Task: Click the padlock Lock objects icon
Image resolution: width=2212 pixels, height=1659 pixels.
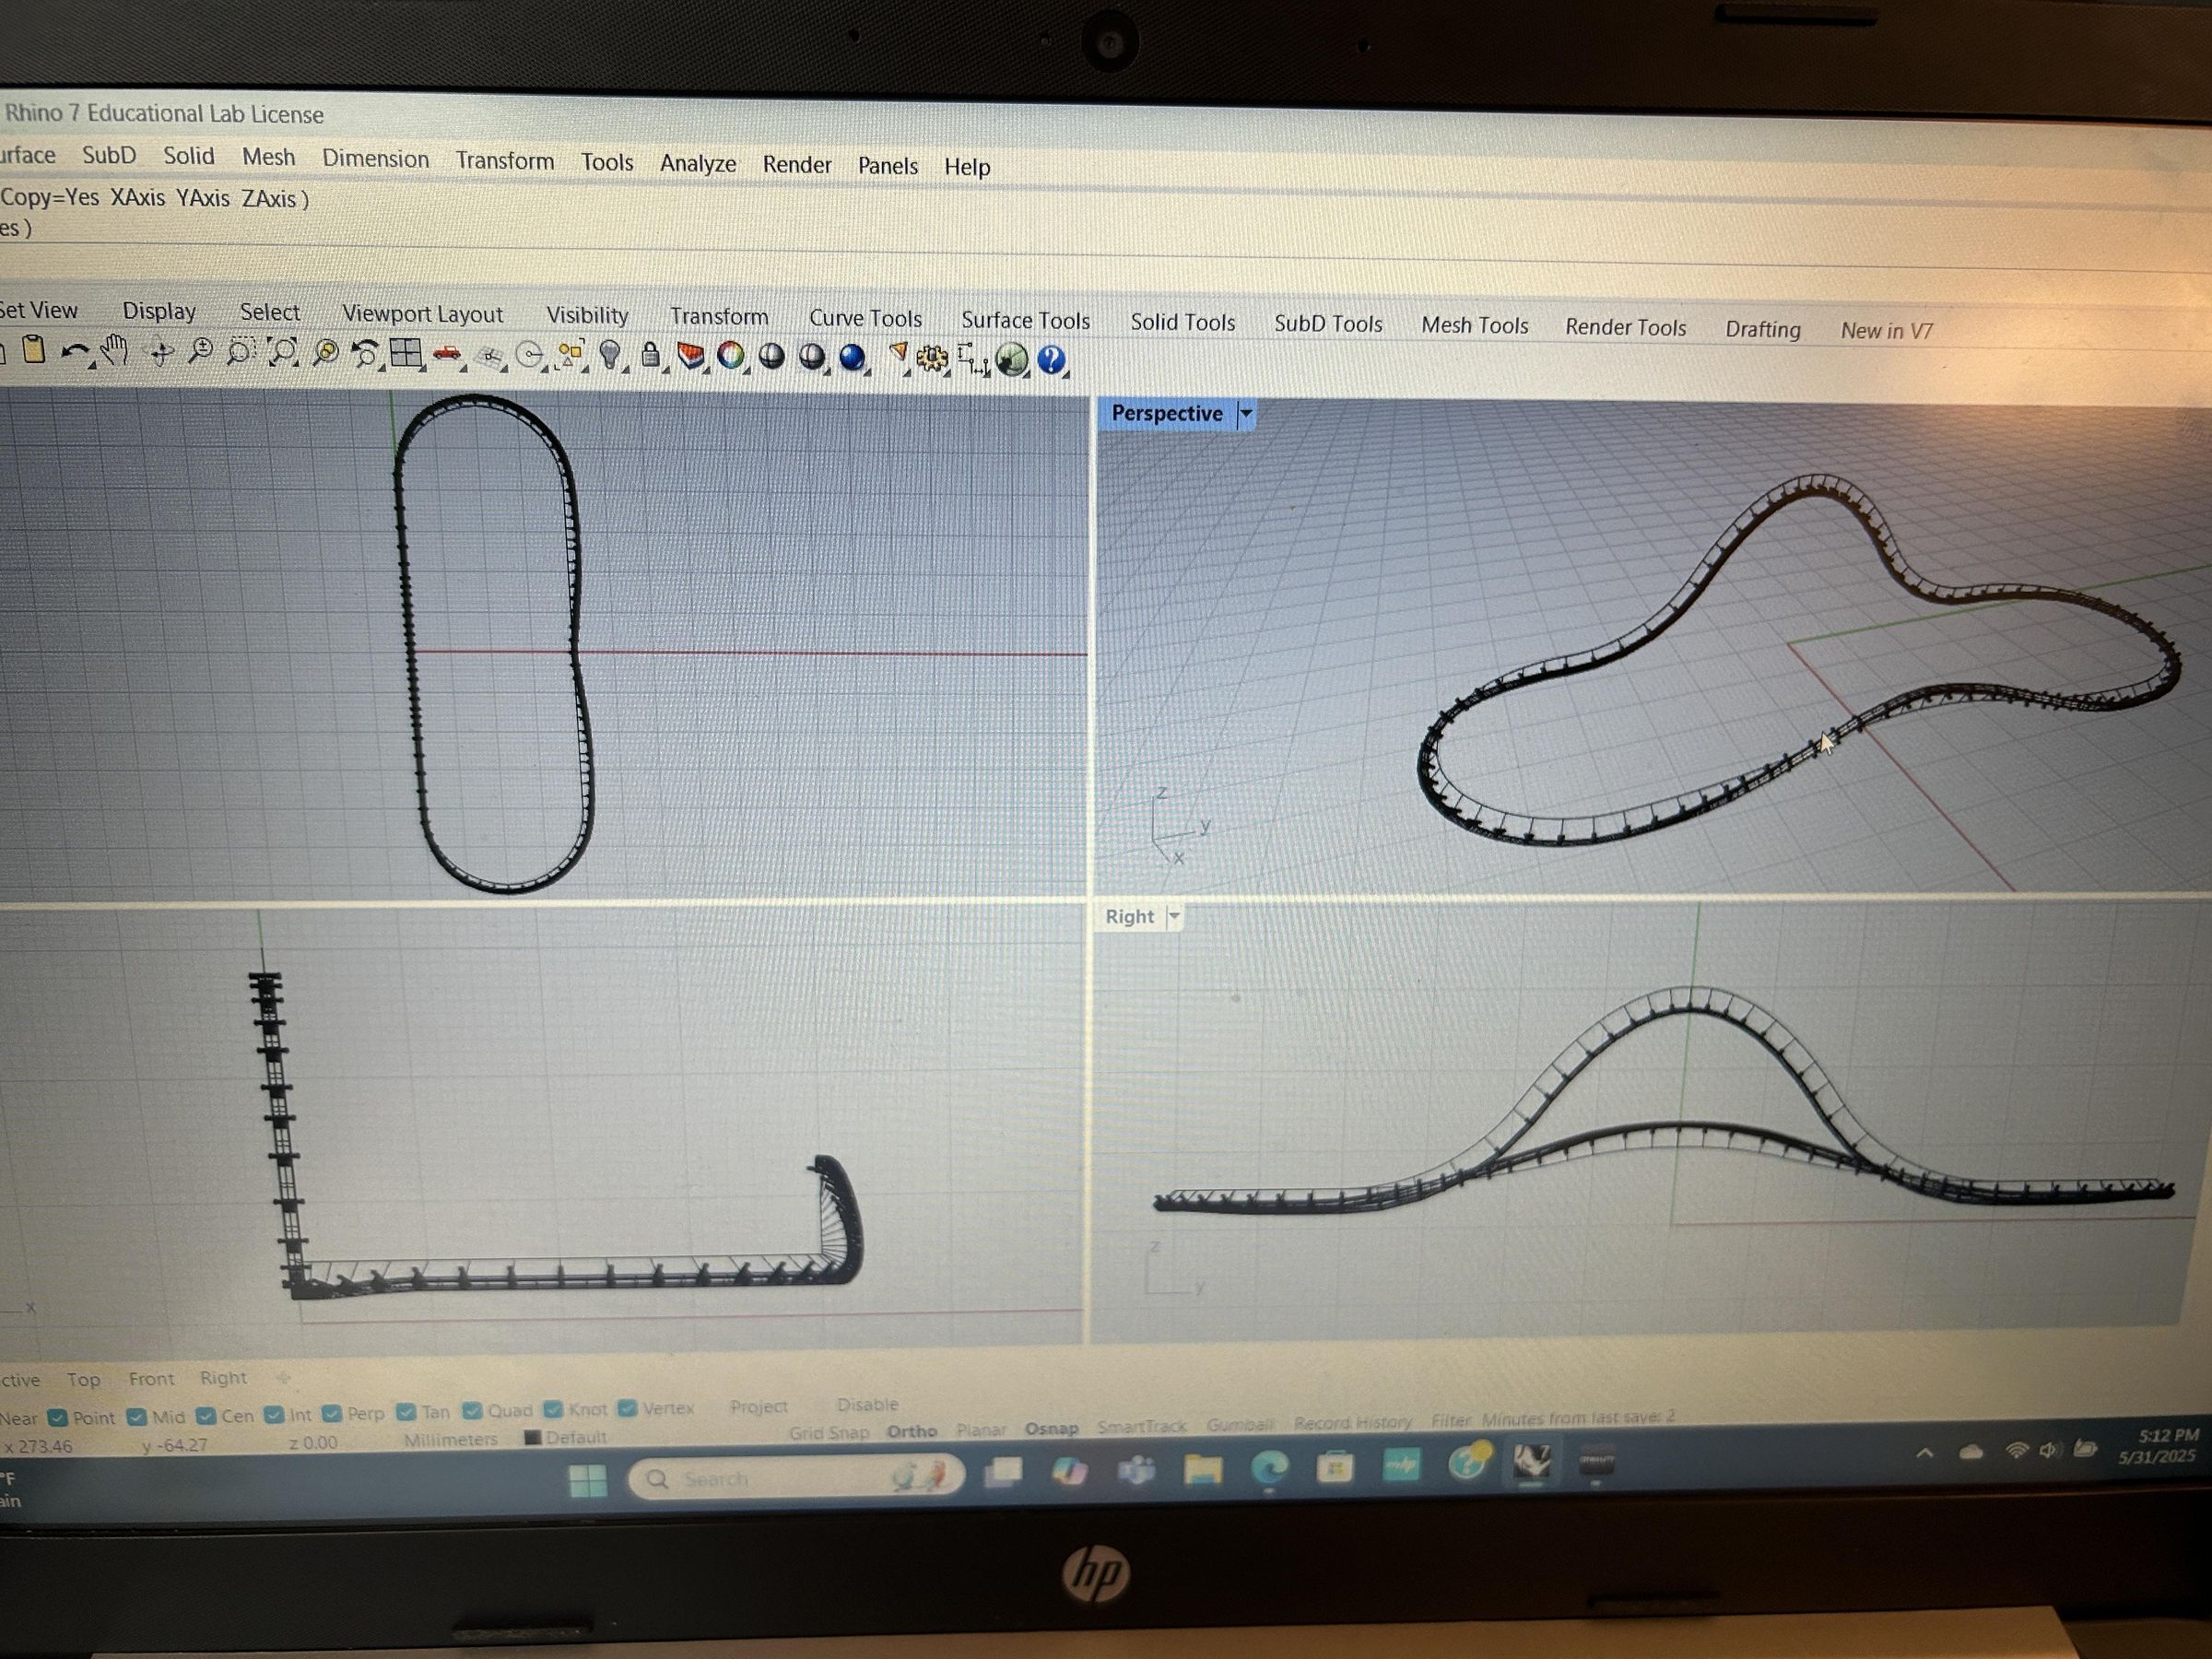Action: click(x=650, y=355)
